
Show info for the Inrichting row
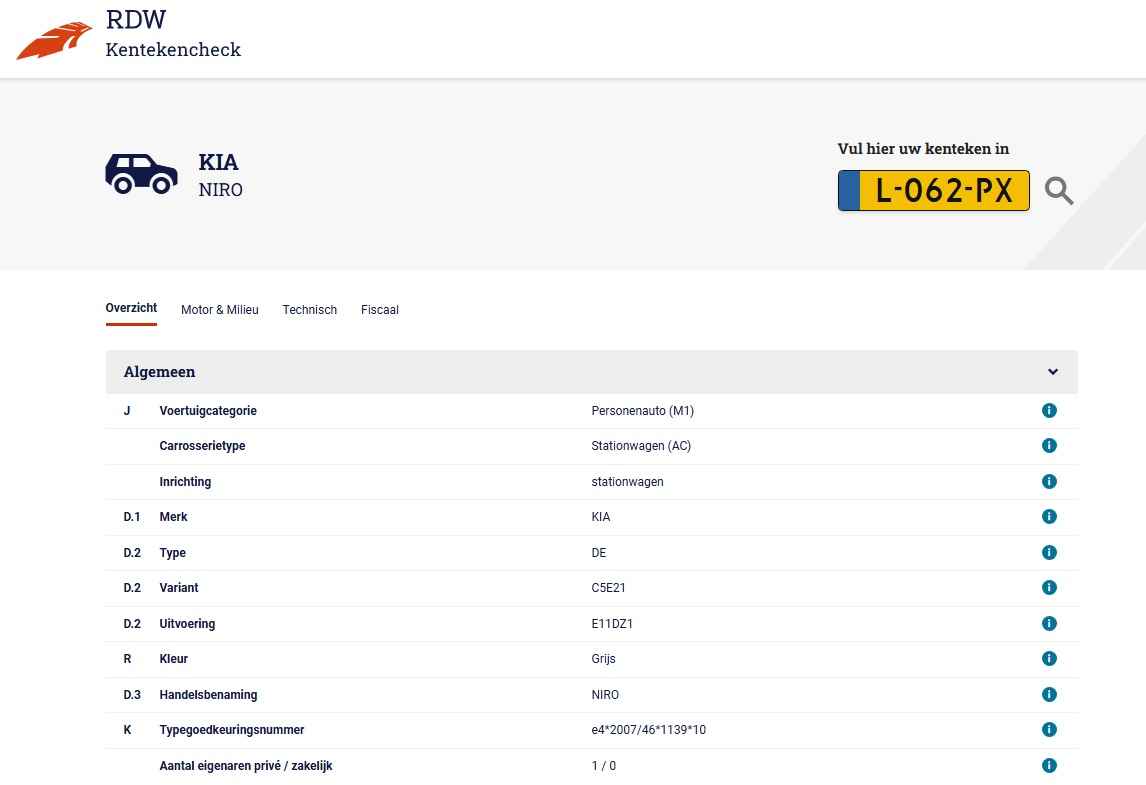pos(1049,481)
